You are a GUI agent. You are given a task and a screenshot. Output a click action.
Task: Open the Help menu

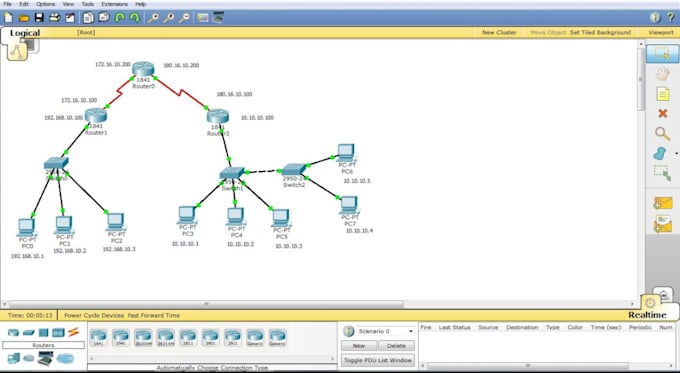pyautogui.click(x=141, y=4)
